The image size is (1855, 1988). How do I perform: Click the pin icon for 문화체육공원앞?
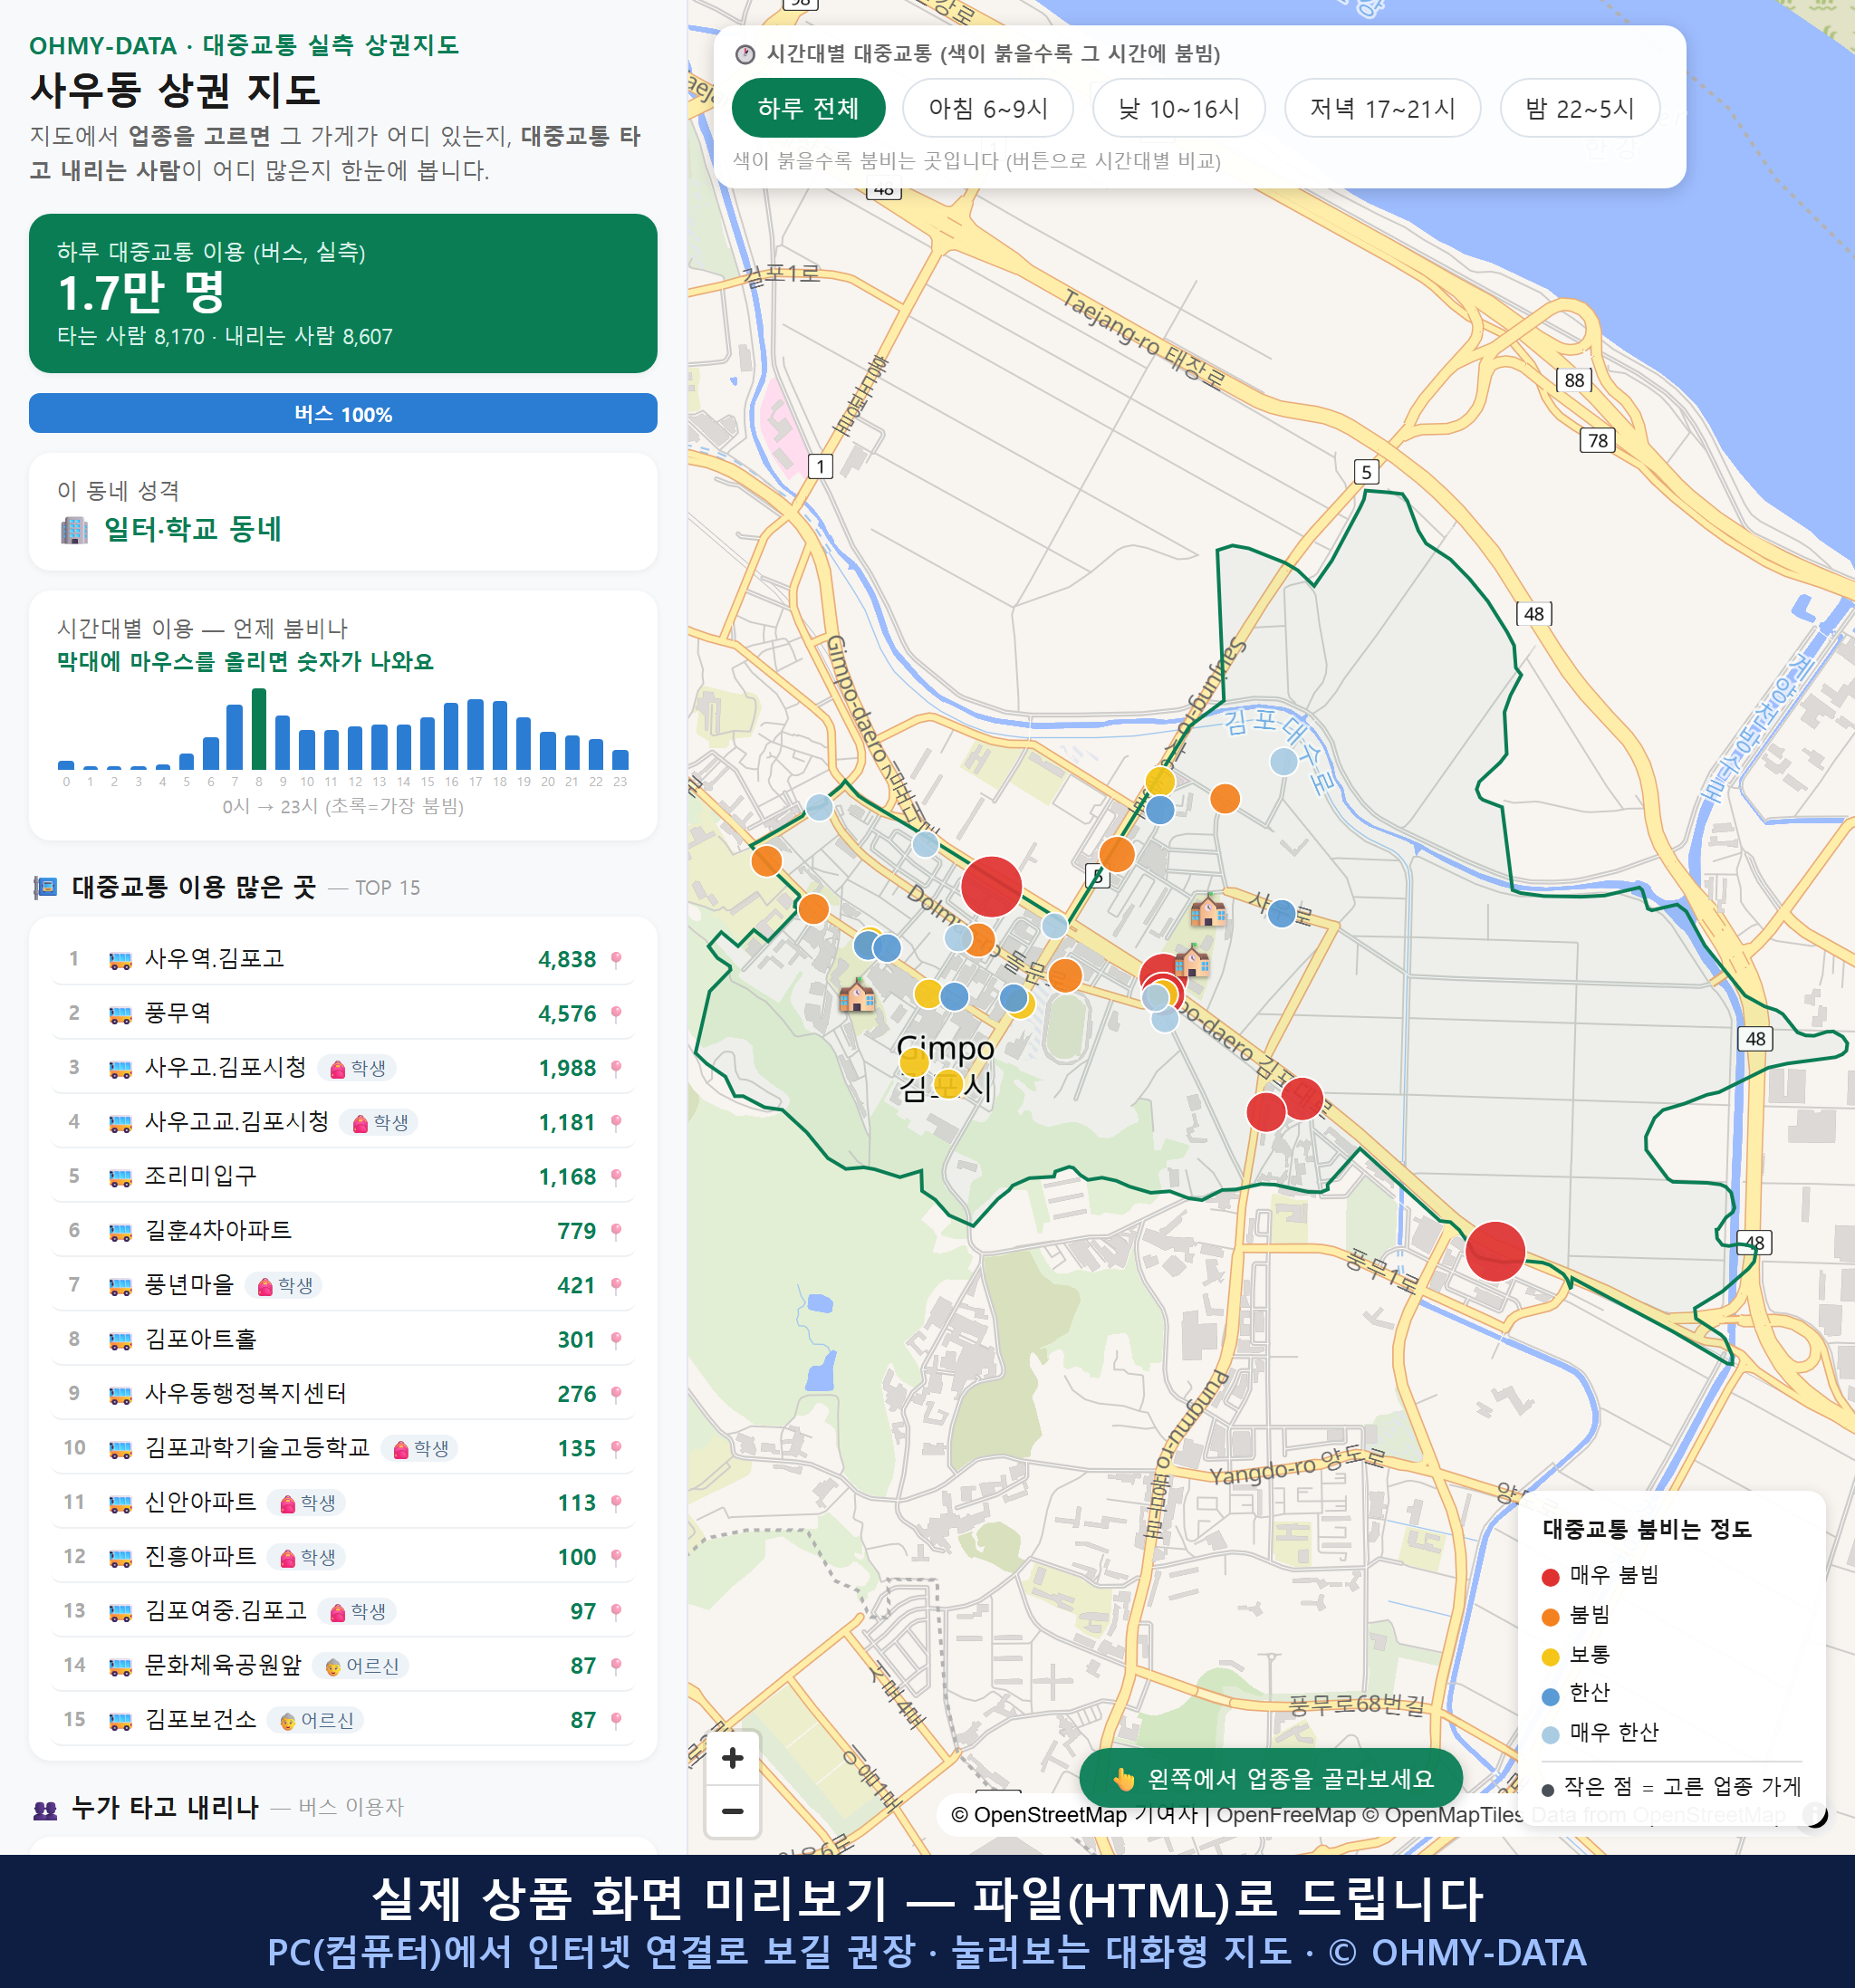(x=616, y=1665)
